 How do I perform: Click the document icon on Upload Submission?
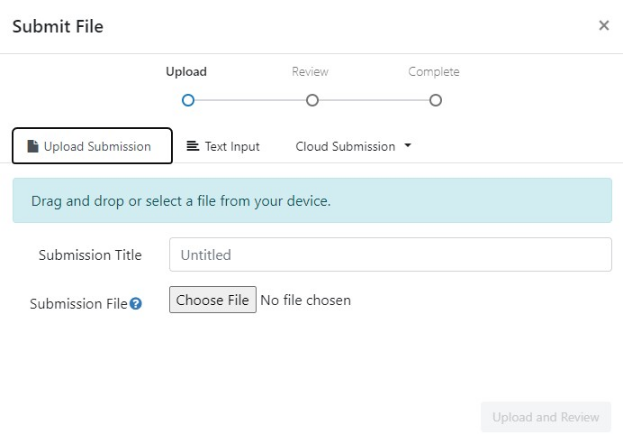coord(33,146)
